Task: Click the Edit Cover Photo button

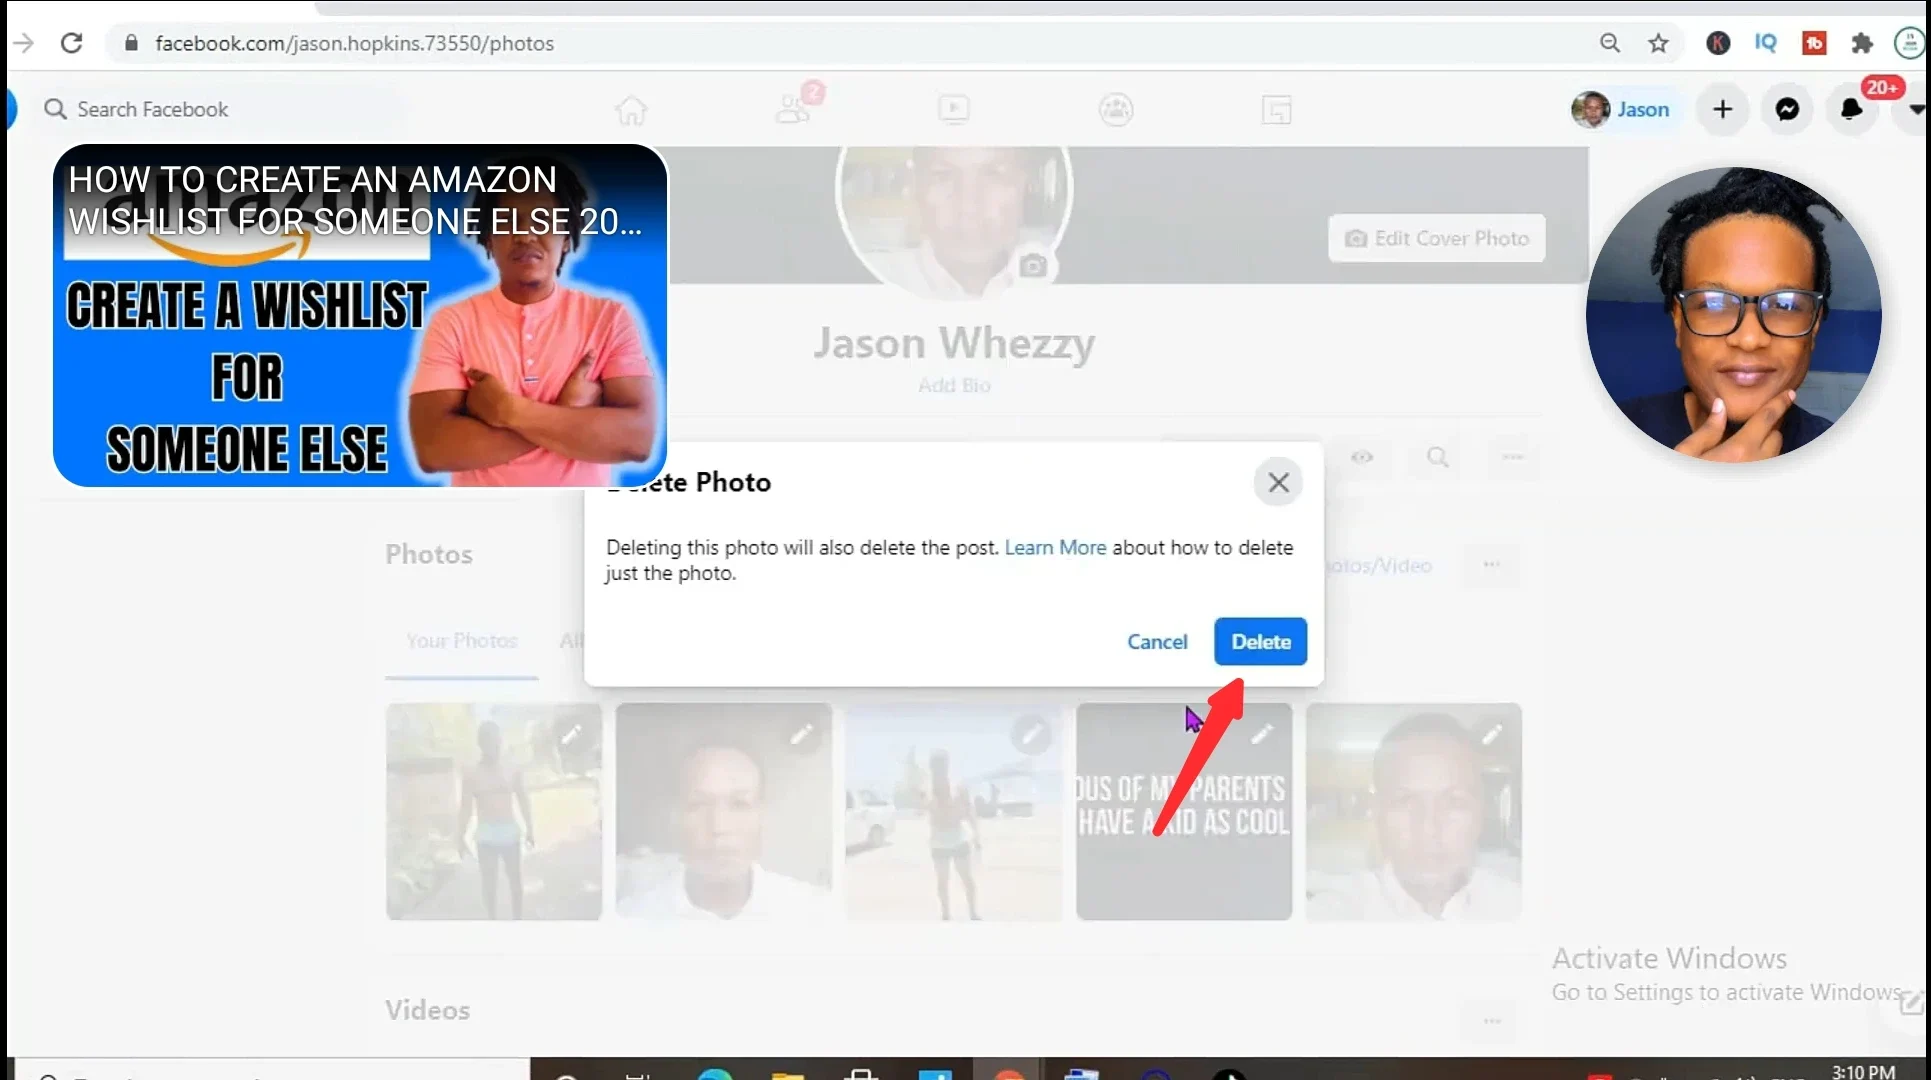Action: 1436,238
